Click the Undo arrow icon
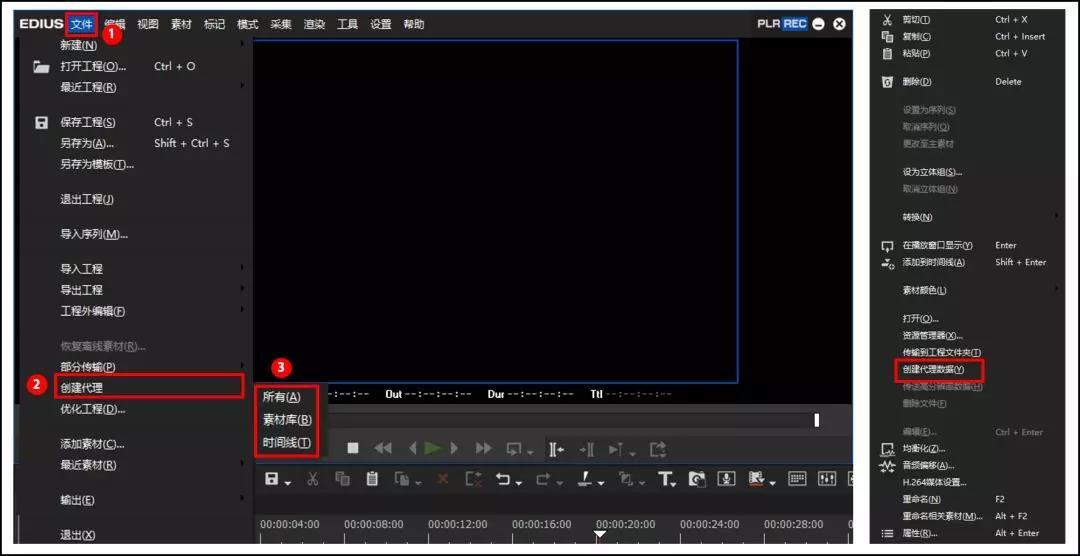This screenshot has width=1080, height=556. 503,479
